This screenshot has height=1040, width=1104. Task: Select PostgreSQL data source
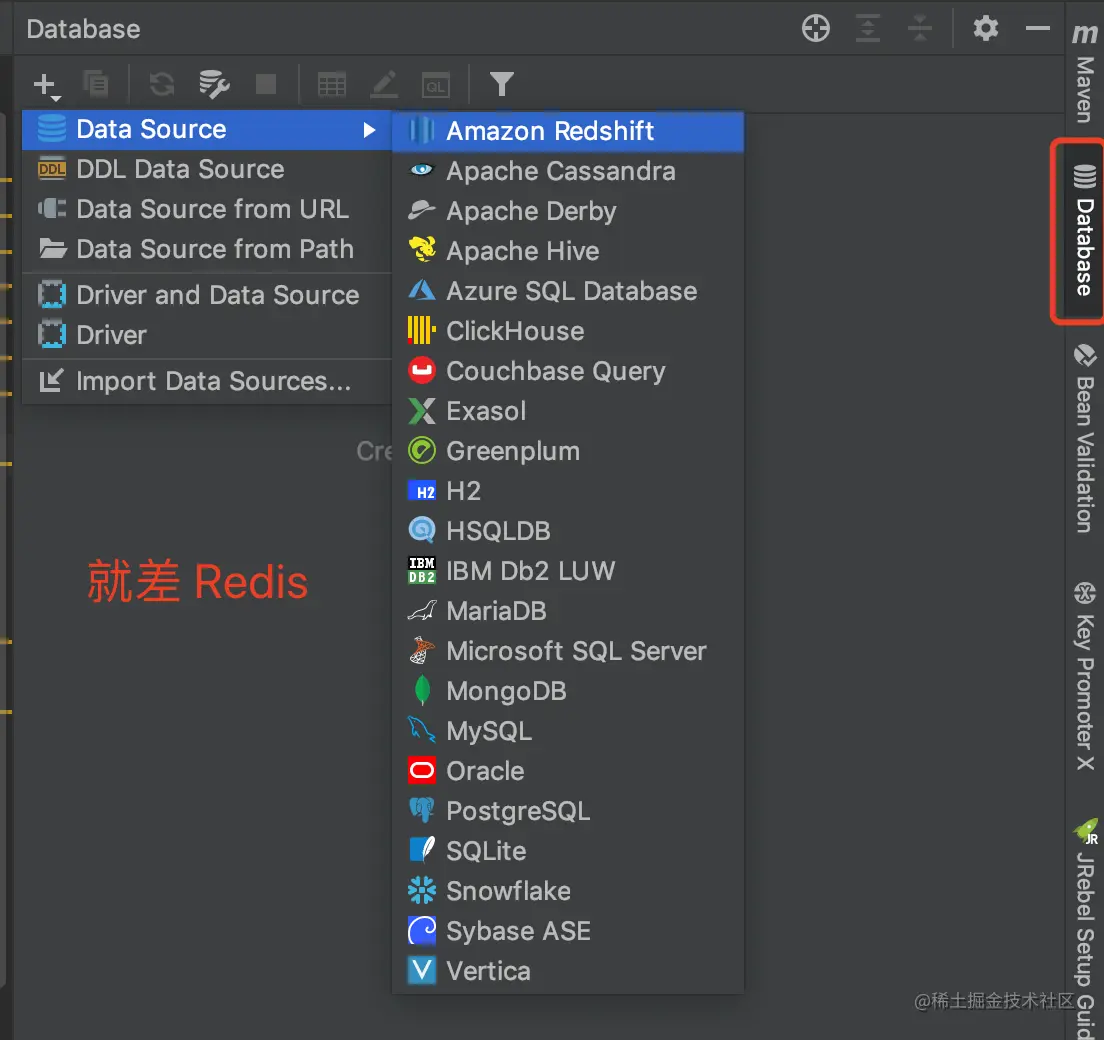coord(567,811)
